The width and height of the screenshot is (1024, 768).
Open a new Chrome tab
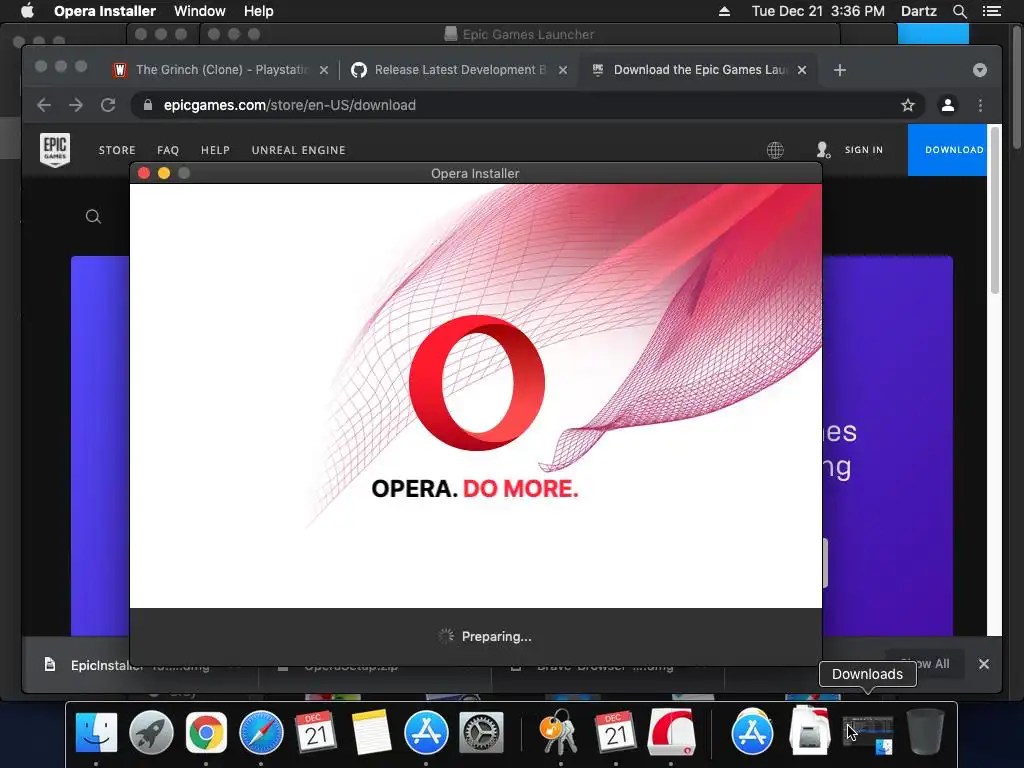pyautogui.click(x=840, y=70)
